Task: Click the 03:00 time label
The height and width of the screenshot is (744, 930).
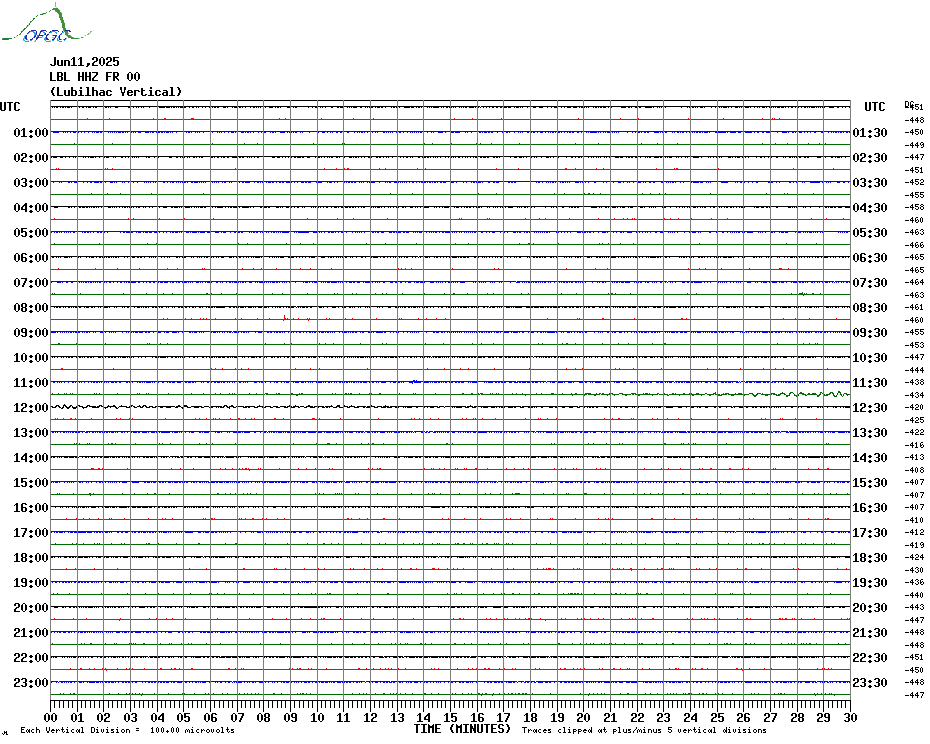Action: coord(31,182)
